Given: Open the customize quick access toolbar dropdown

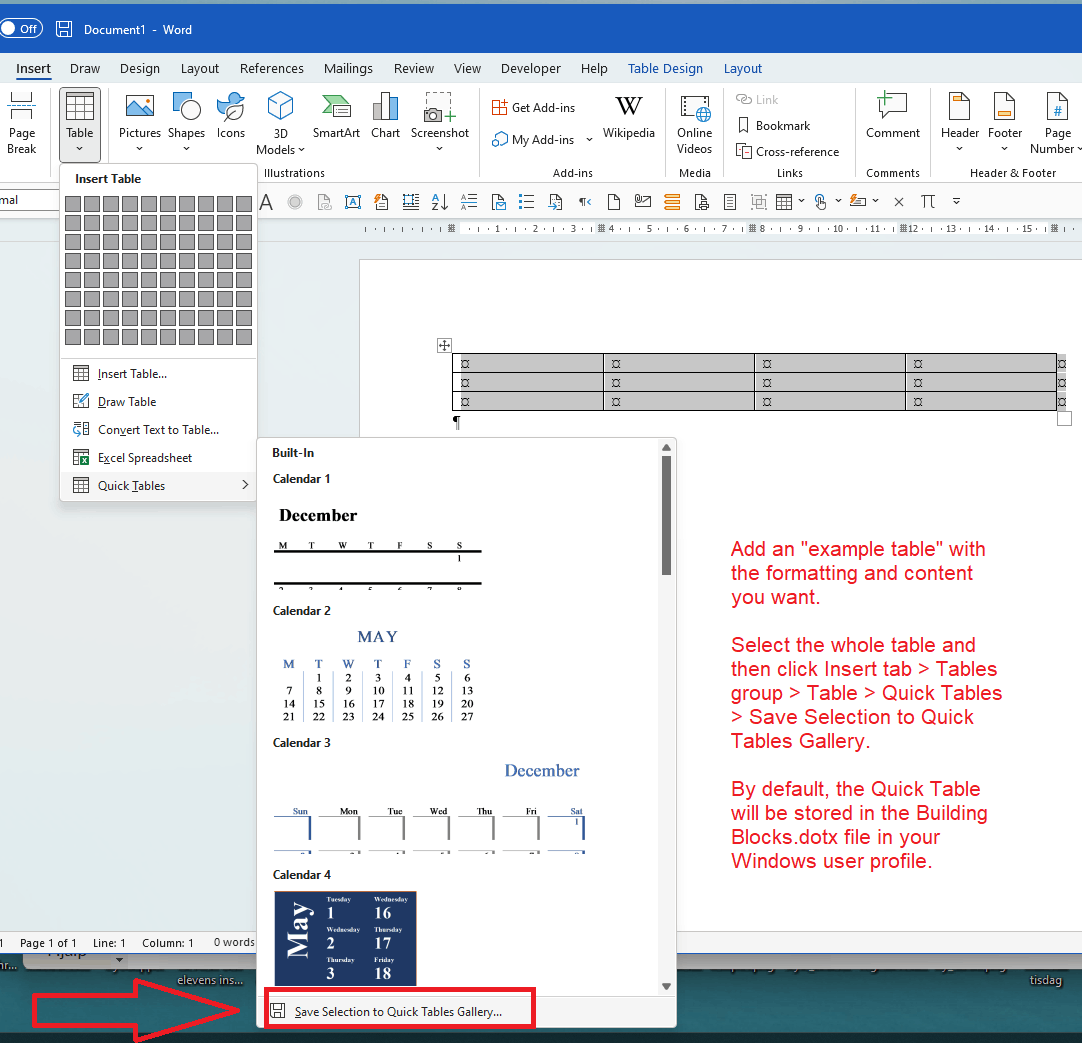Looking at the screenshot, I should tap(956, 202).
